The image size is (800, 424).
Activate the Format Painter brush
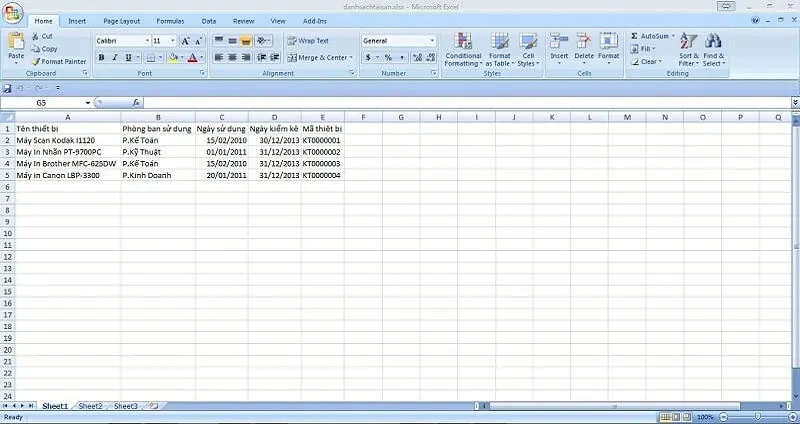[x=58, y=61]
